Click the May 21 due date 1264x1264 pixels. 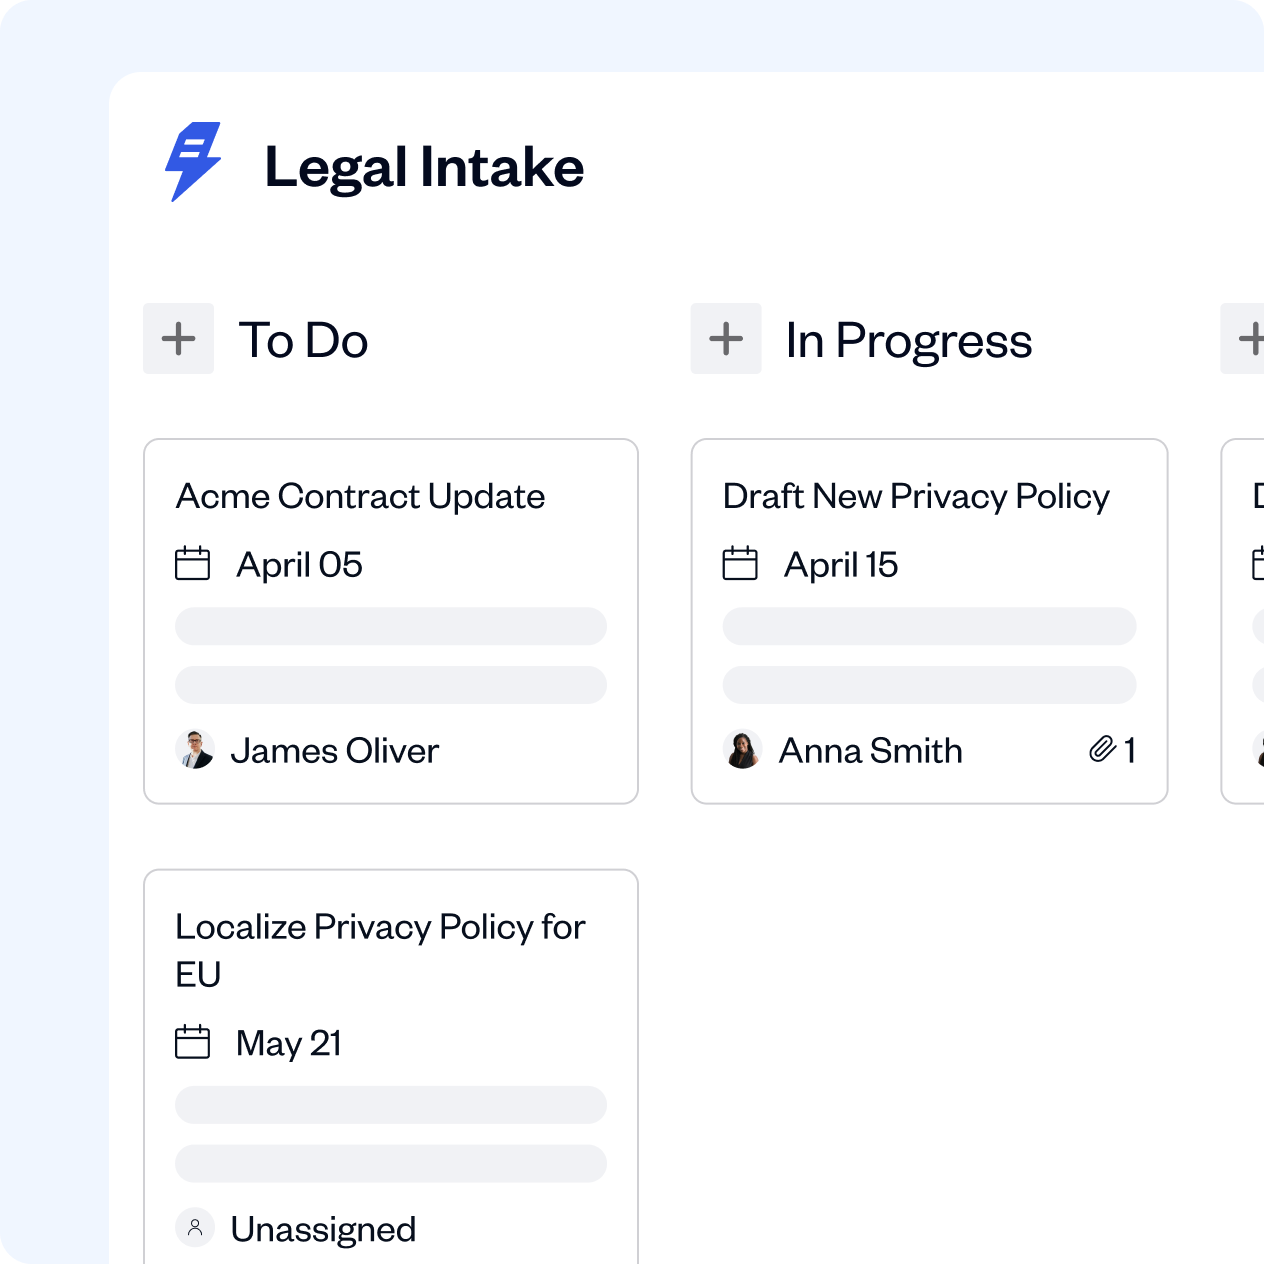tap(287, 1043)
